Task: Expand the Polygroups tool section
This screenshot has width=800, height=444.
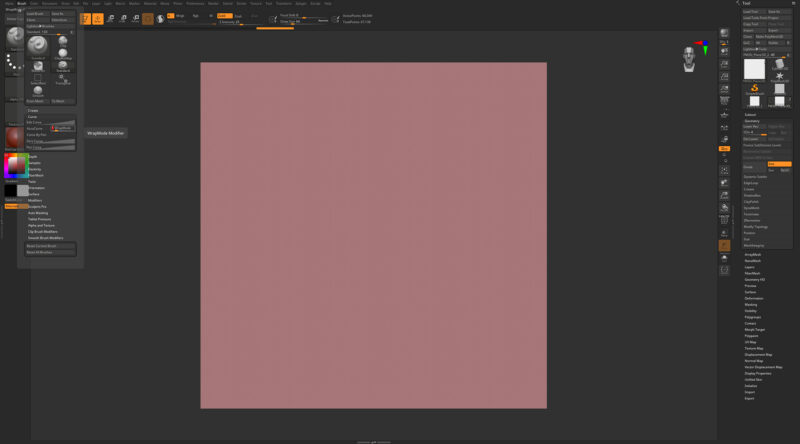Action: (753, 317)
